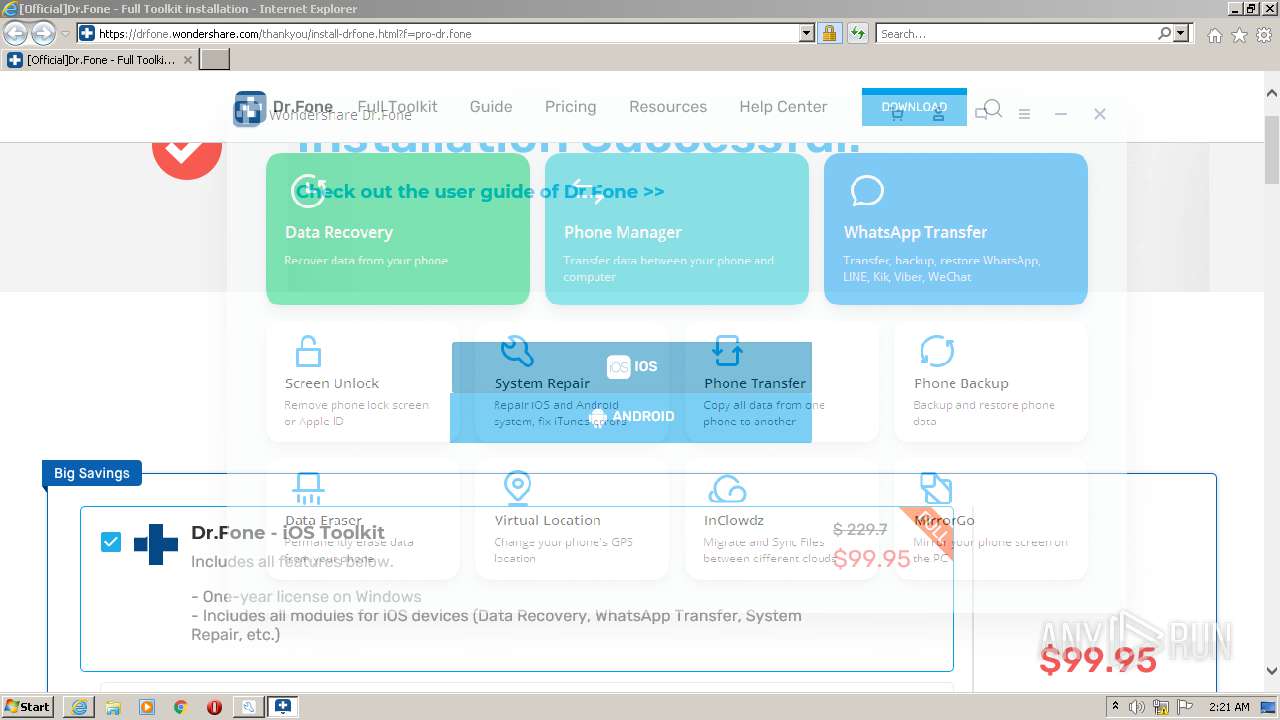The width and height of the screenshot is (1280, 720).
Task: Open the Resources menu item
Action: [668, 107]
